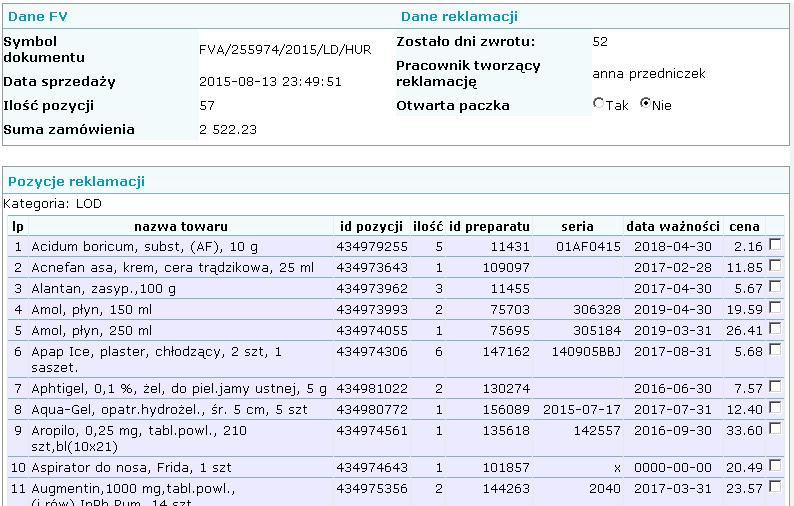Screen dimensions: 794x506
Task: Tick checkbox for Apap Ice plaster row
Action: (x=775, y=349)
